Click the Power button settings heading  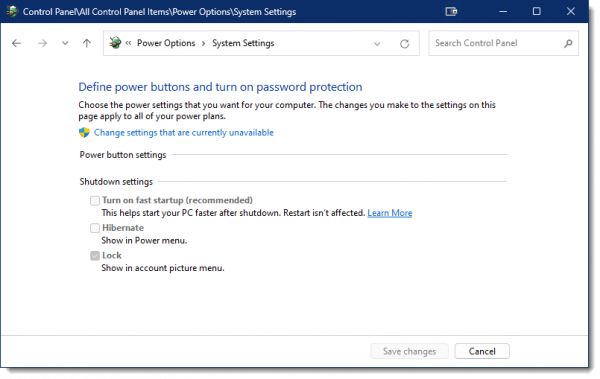tap(123, 155)
